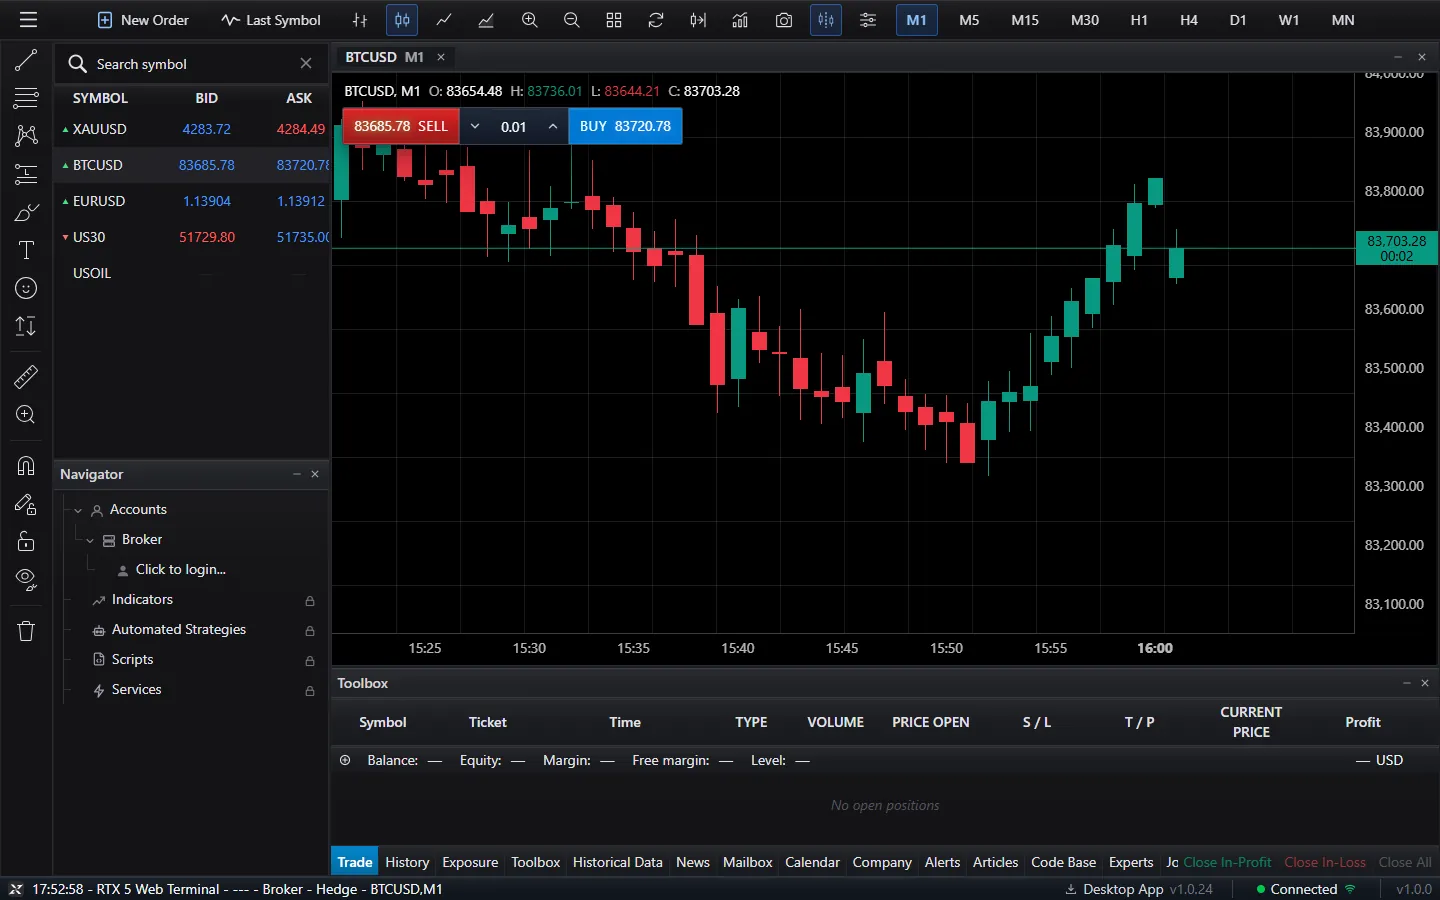Click Click to login… item

[181, 569]
